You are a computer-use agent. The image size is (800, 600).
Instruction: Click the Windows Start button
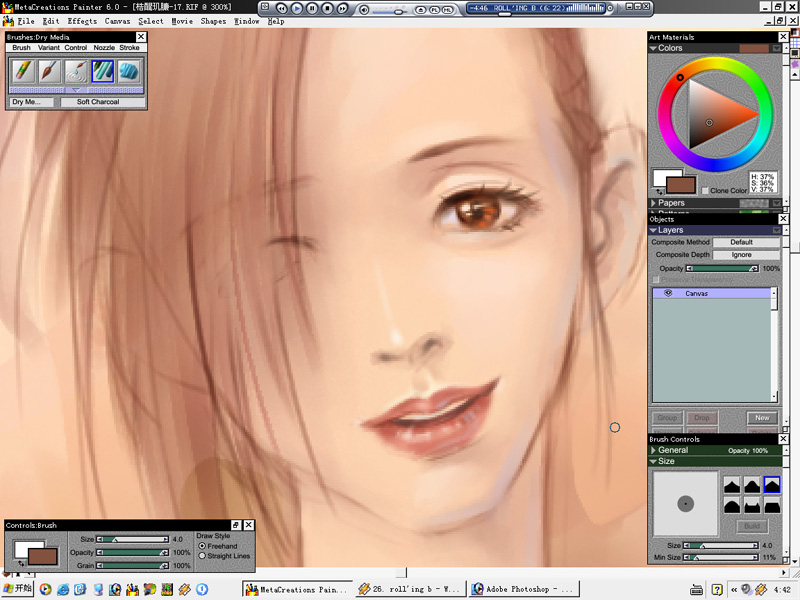(x=18, y=589)
